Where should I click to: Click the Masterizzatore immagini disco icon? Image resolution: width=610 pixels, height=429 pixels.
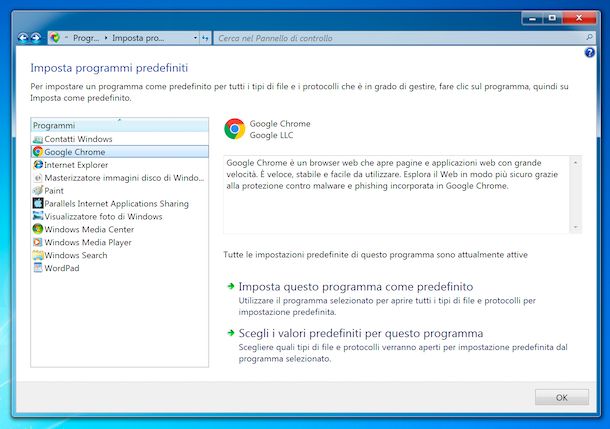pos(38,178)
